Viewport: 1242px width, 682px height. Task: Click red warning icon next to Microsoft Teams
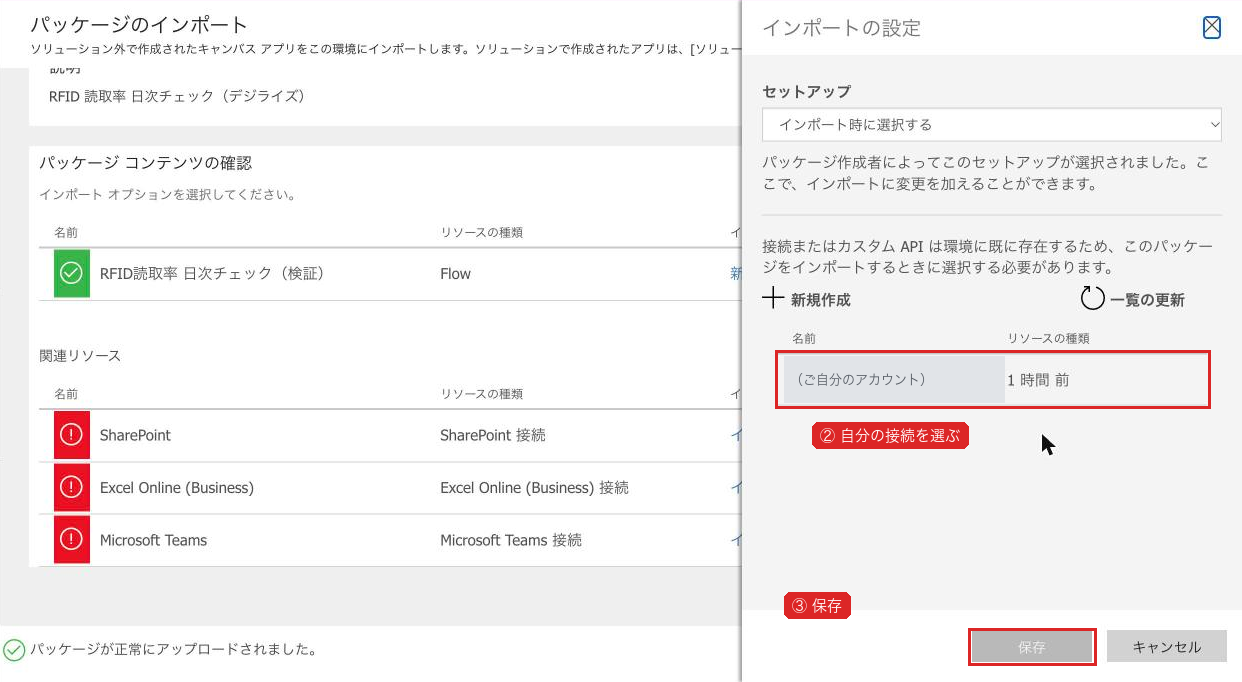[x=71, y=539]
